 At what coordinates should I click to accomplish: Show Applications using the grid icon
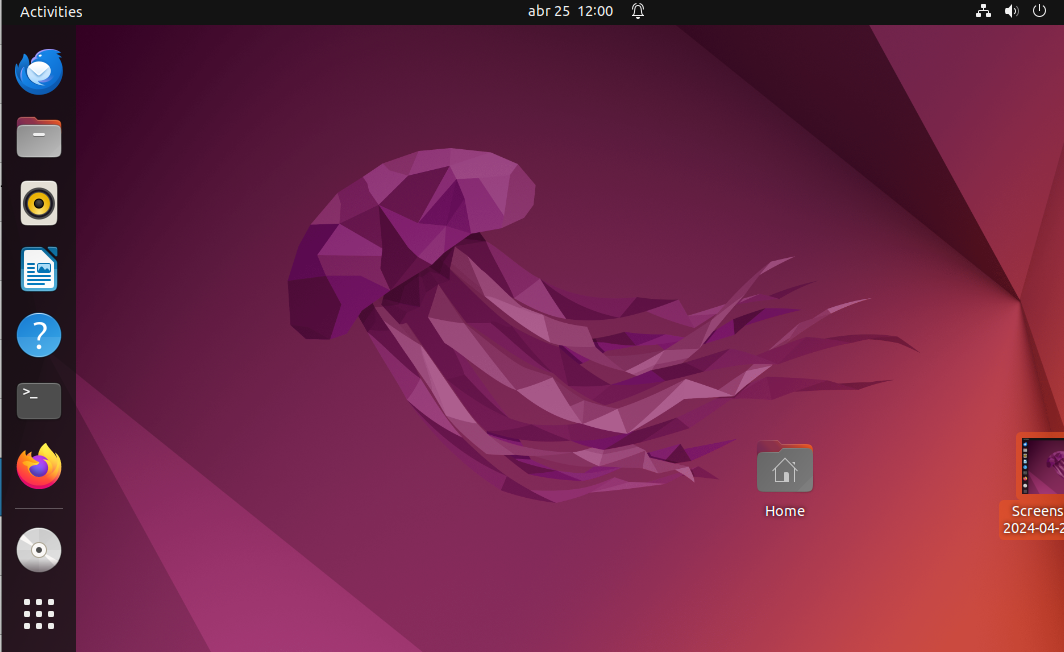[x=38, y=614]
